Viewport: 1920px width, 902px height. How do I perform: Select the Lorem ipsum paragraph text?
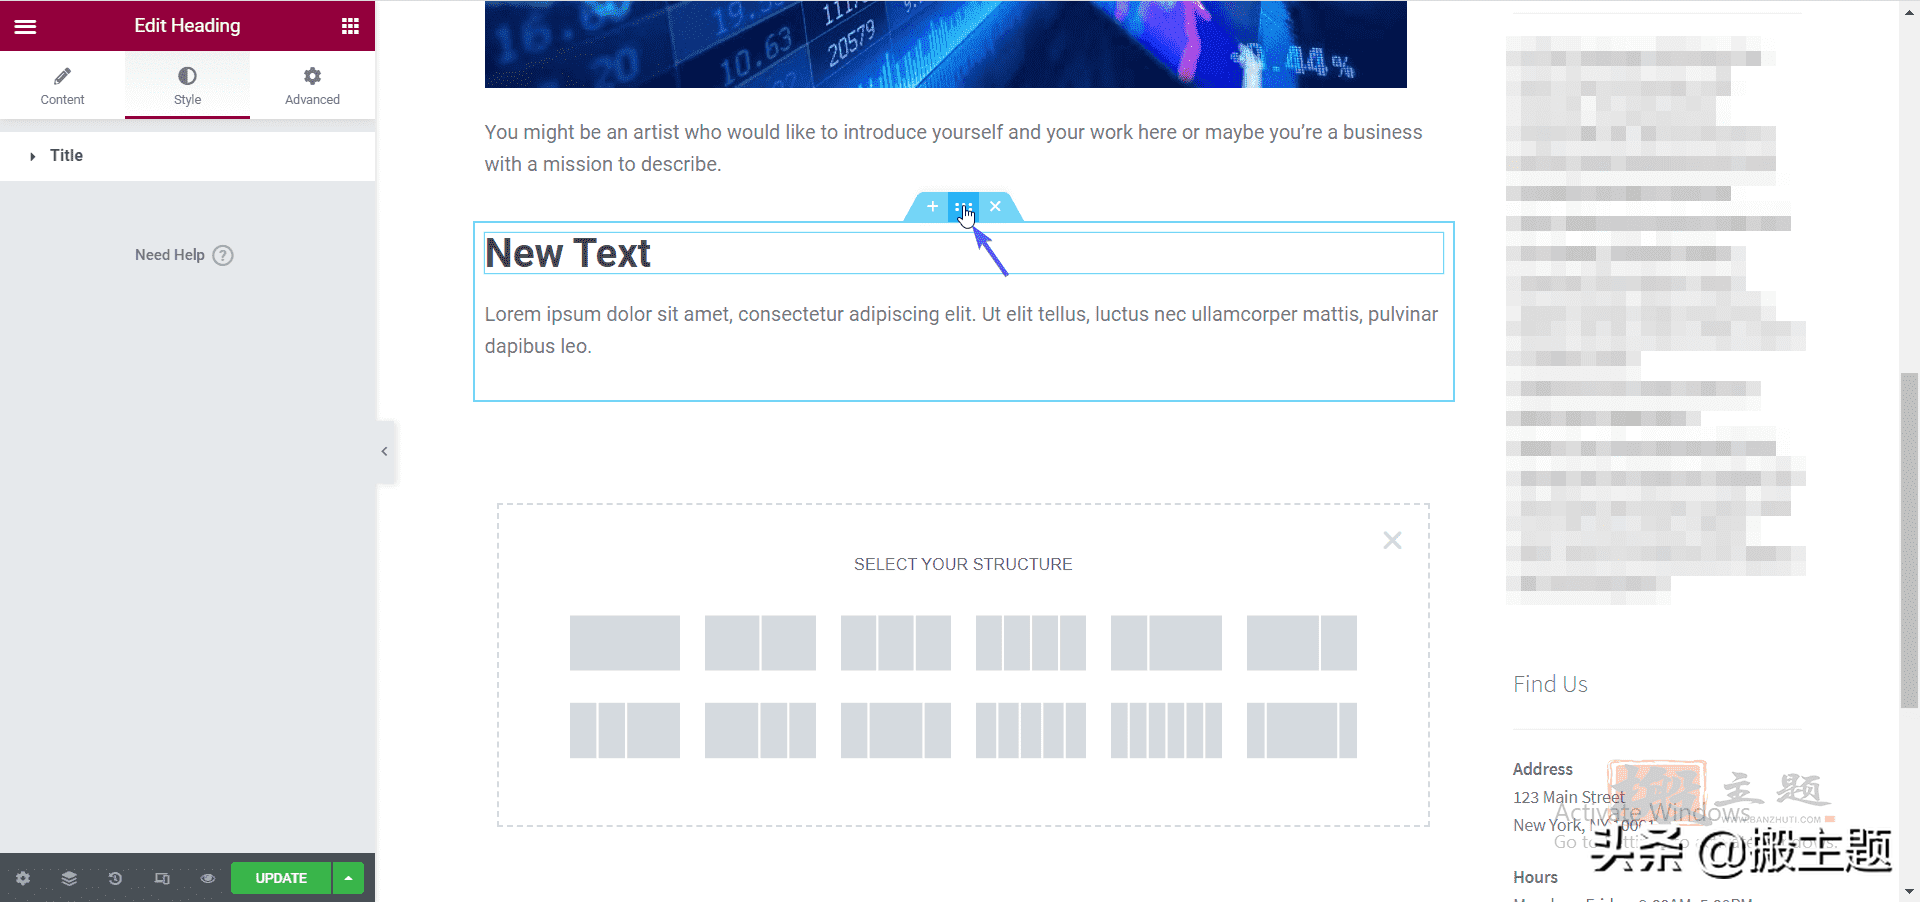[x=961, y=330]
